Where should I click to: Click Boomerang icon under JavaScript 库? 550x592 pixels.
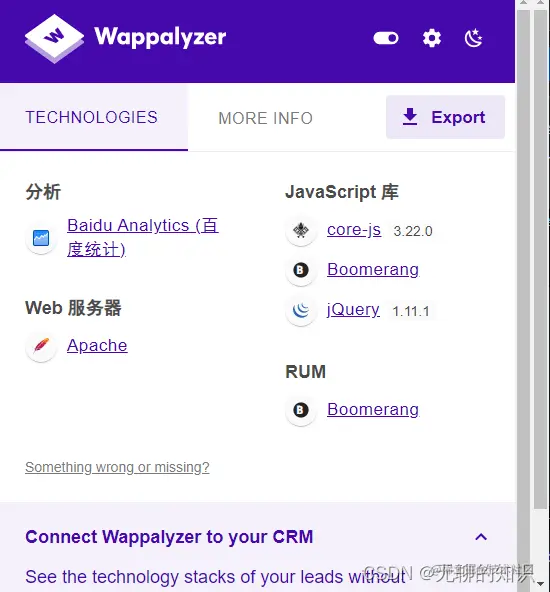click(301, 270)
